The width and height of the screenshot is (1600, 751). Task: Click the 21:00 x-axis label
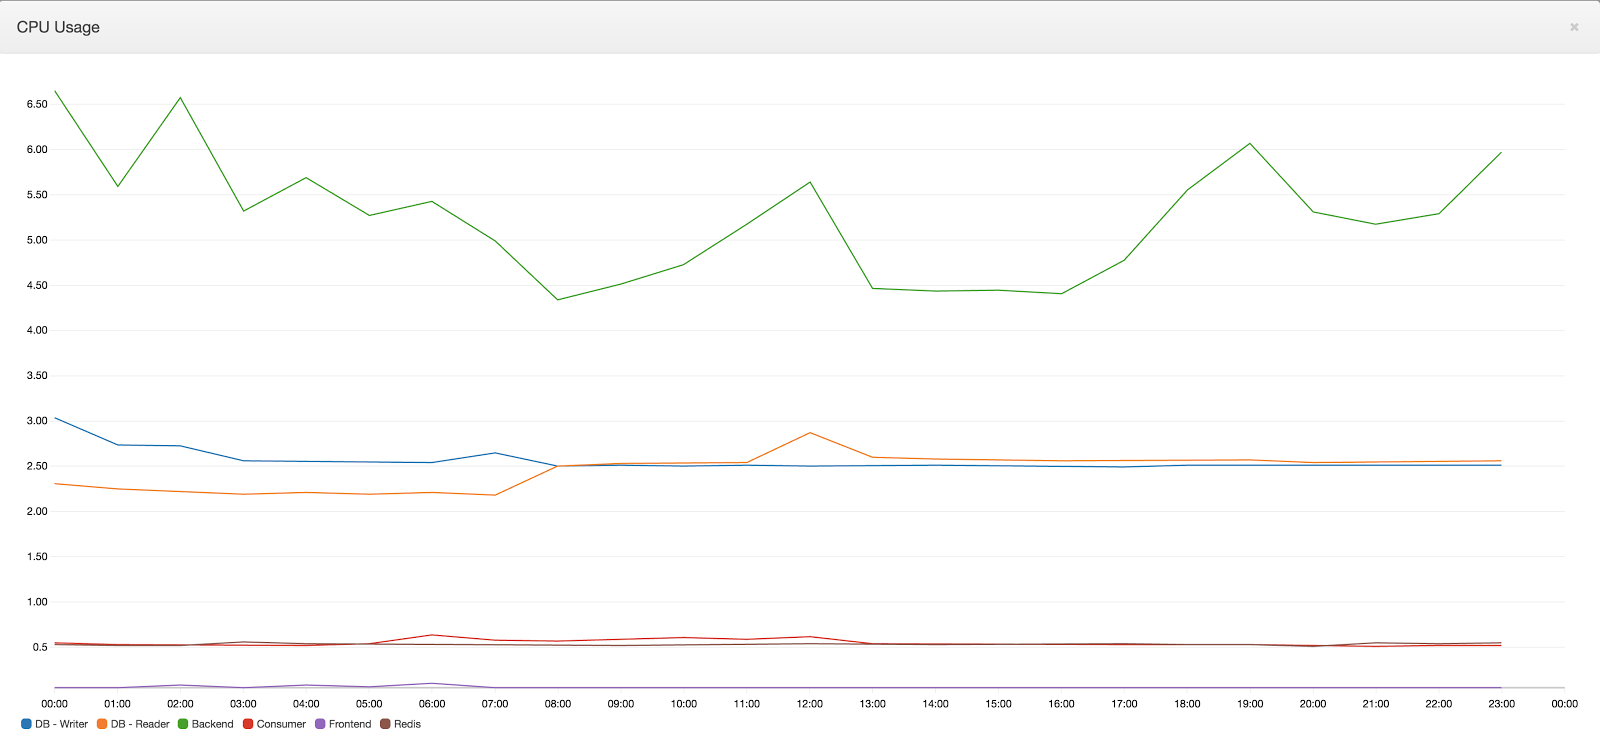click(x=1376, y=704)
